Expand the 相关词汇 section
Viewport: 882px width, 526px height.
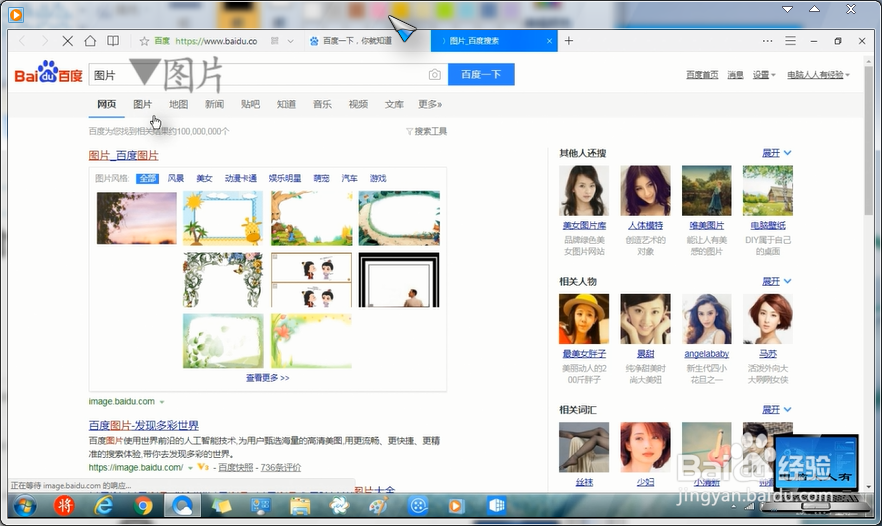click(776, 410)
